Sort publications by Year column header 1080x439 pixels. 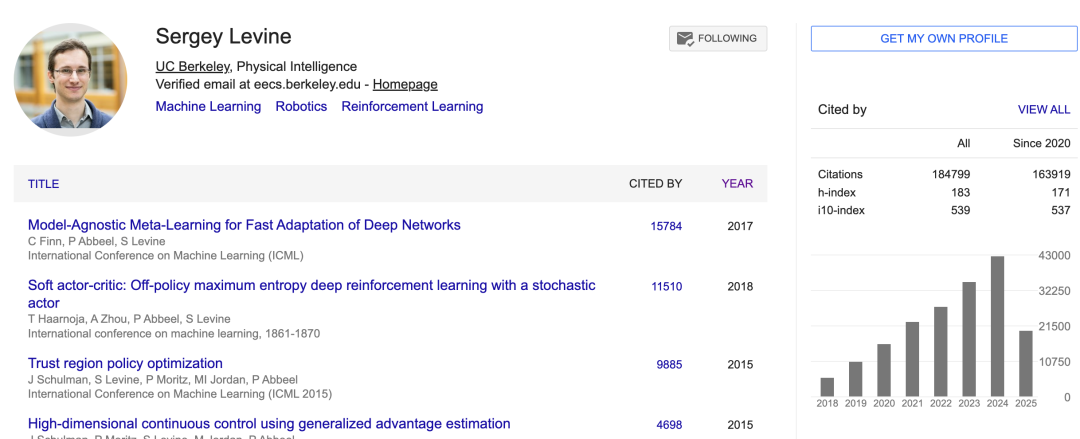click(x=737, y=184)
